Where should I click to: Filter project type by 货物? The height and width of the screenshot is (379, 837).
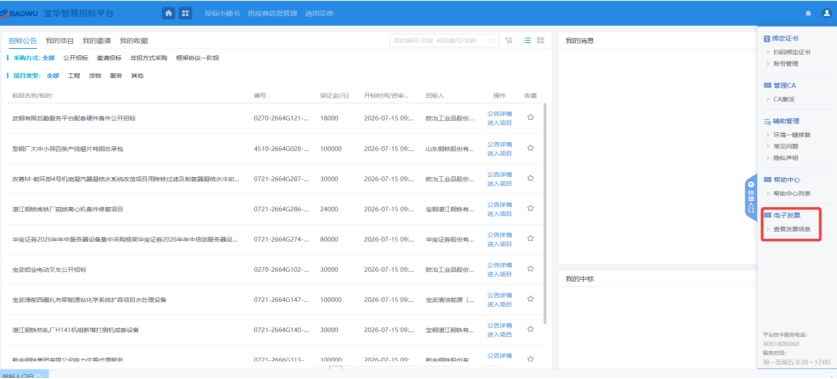(95, 76)
